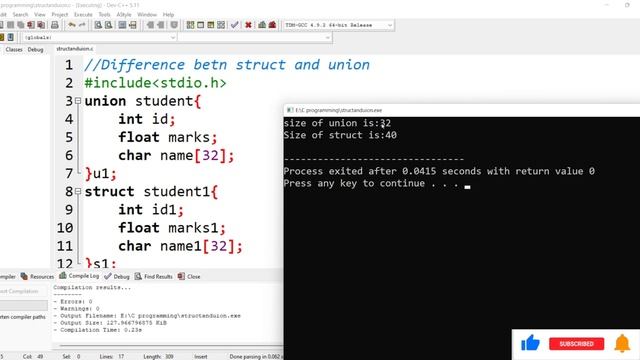The height and width of the screenshot is (360, 640).
Task: Click the Compile Log chart icon
Action: coord(62,276)
